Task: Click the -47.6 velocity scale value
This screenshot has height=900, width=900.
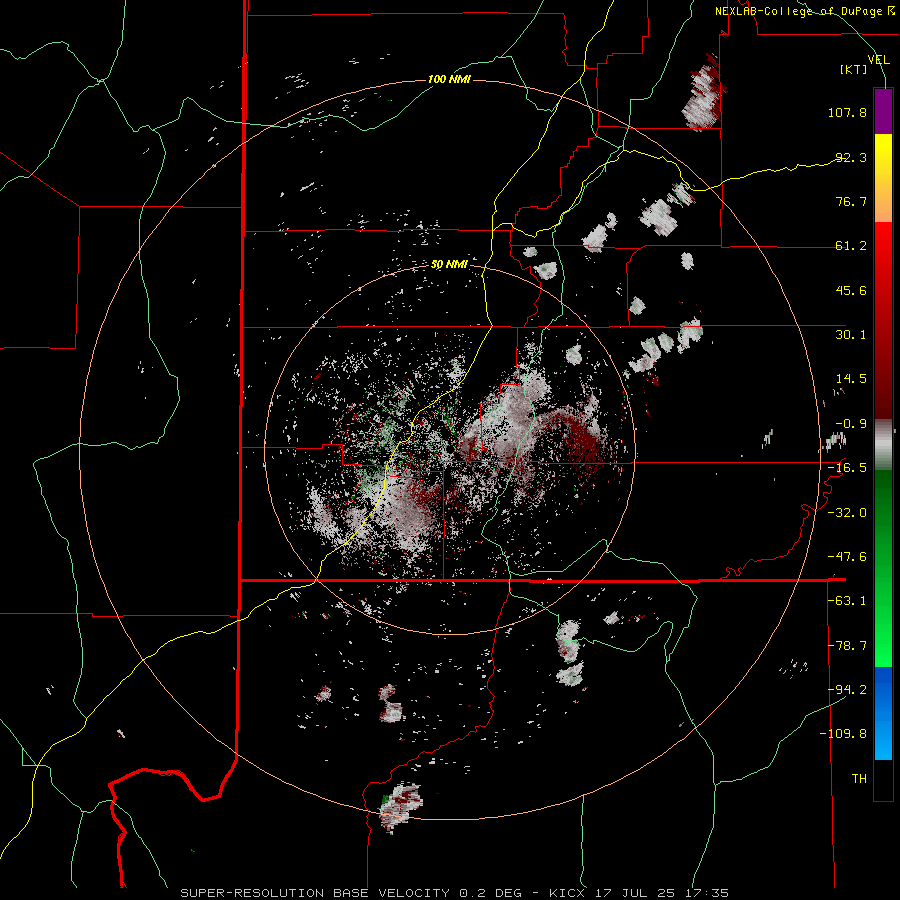Action: click(847, 557)
